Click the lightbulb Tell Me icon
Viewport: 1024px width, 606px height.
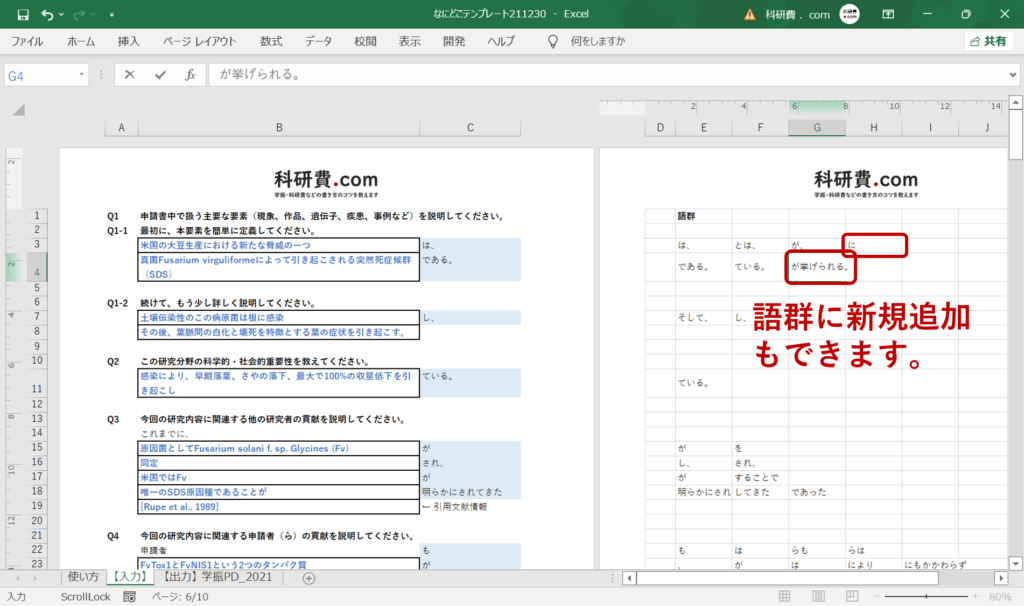[x=552, y=41]
